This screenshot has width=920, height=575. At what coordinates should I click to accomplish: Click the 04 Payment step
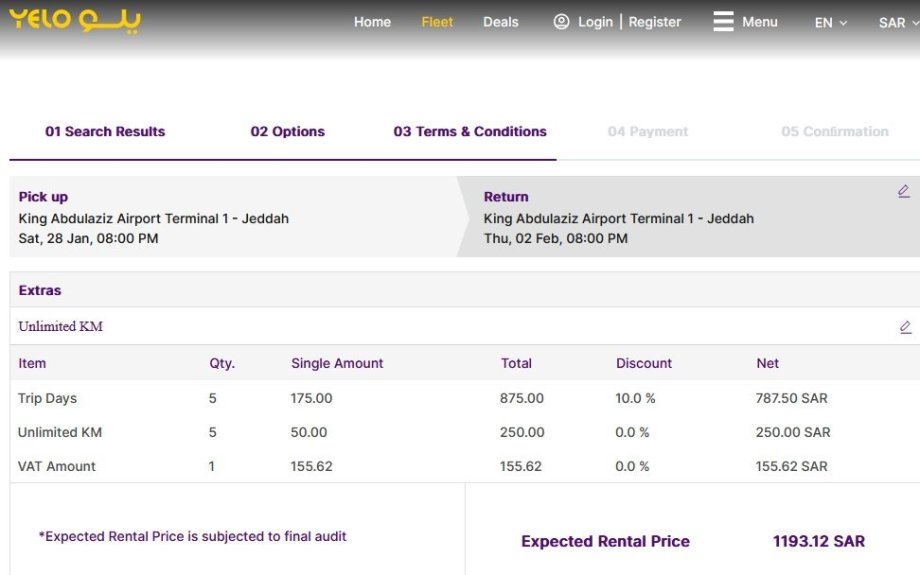click(648, 131)
